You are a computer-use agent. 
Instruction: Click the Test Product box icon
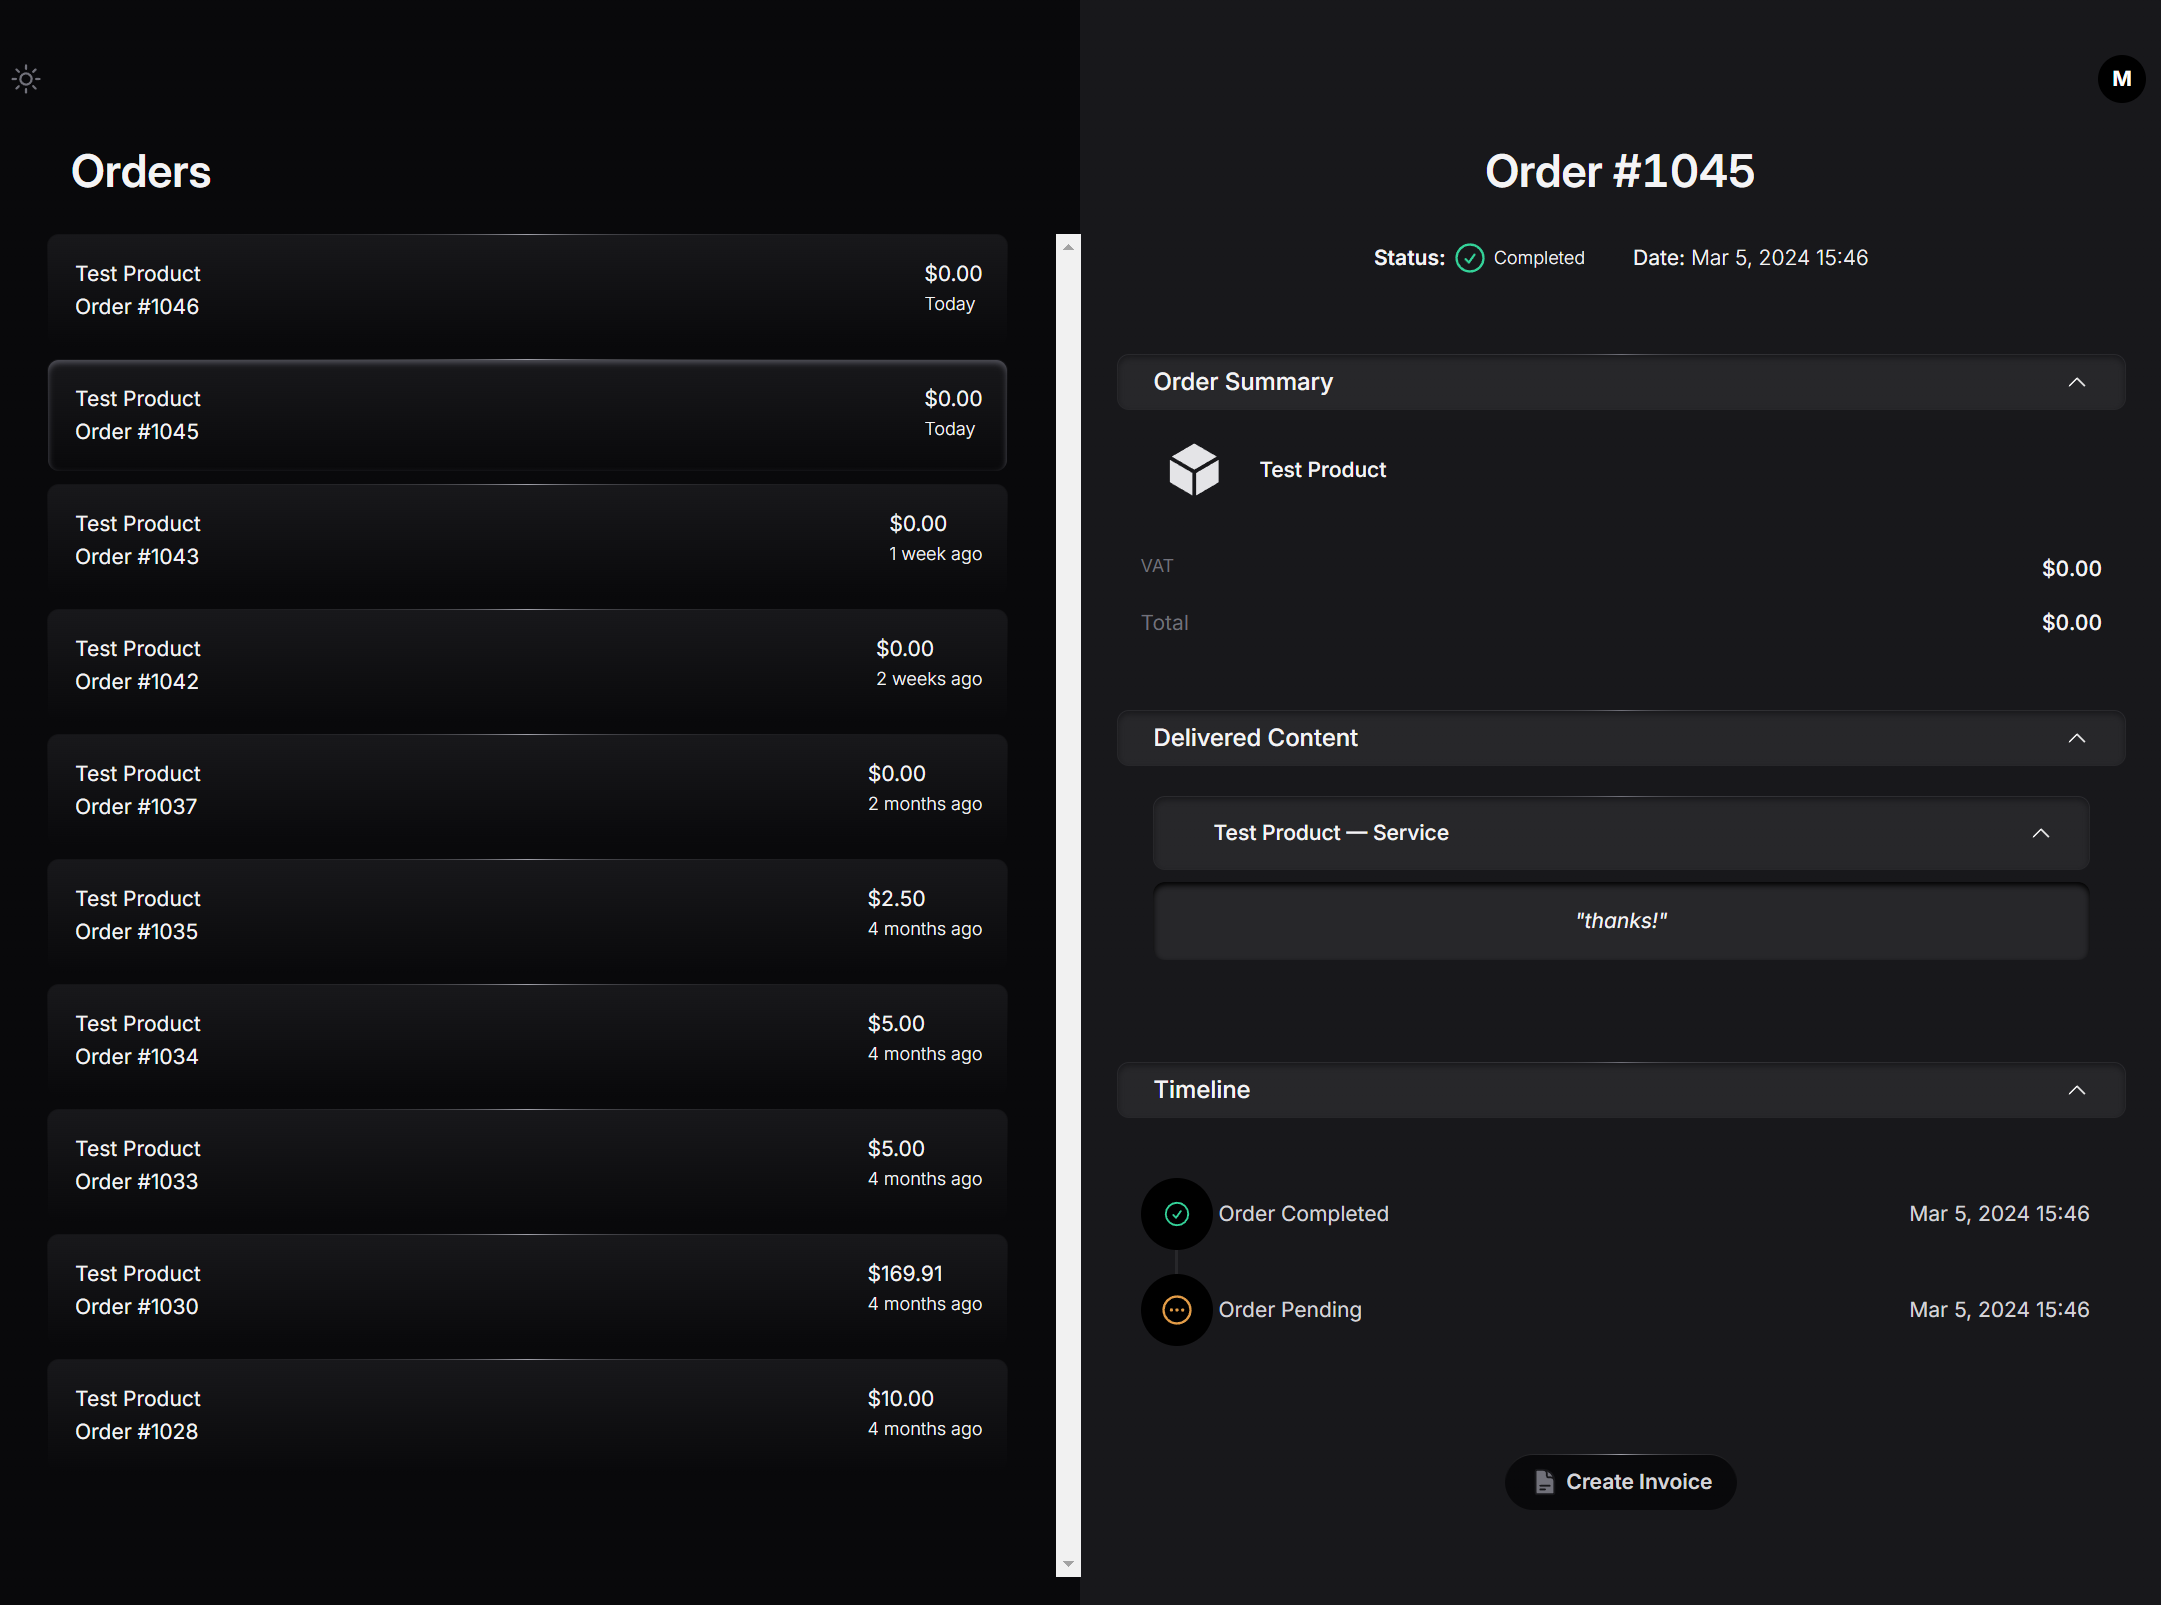[x=1194, y=470]
